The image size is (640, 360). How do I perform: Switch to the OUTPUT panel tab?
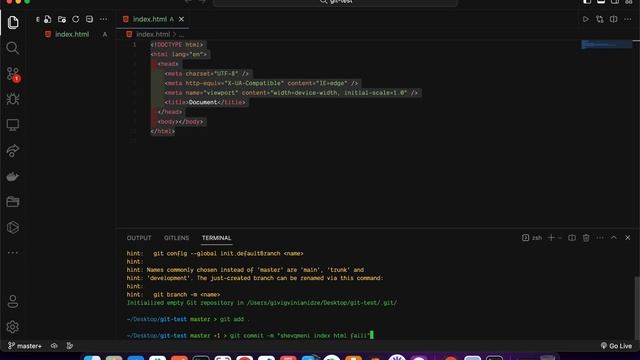click(139, 238)
